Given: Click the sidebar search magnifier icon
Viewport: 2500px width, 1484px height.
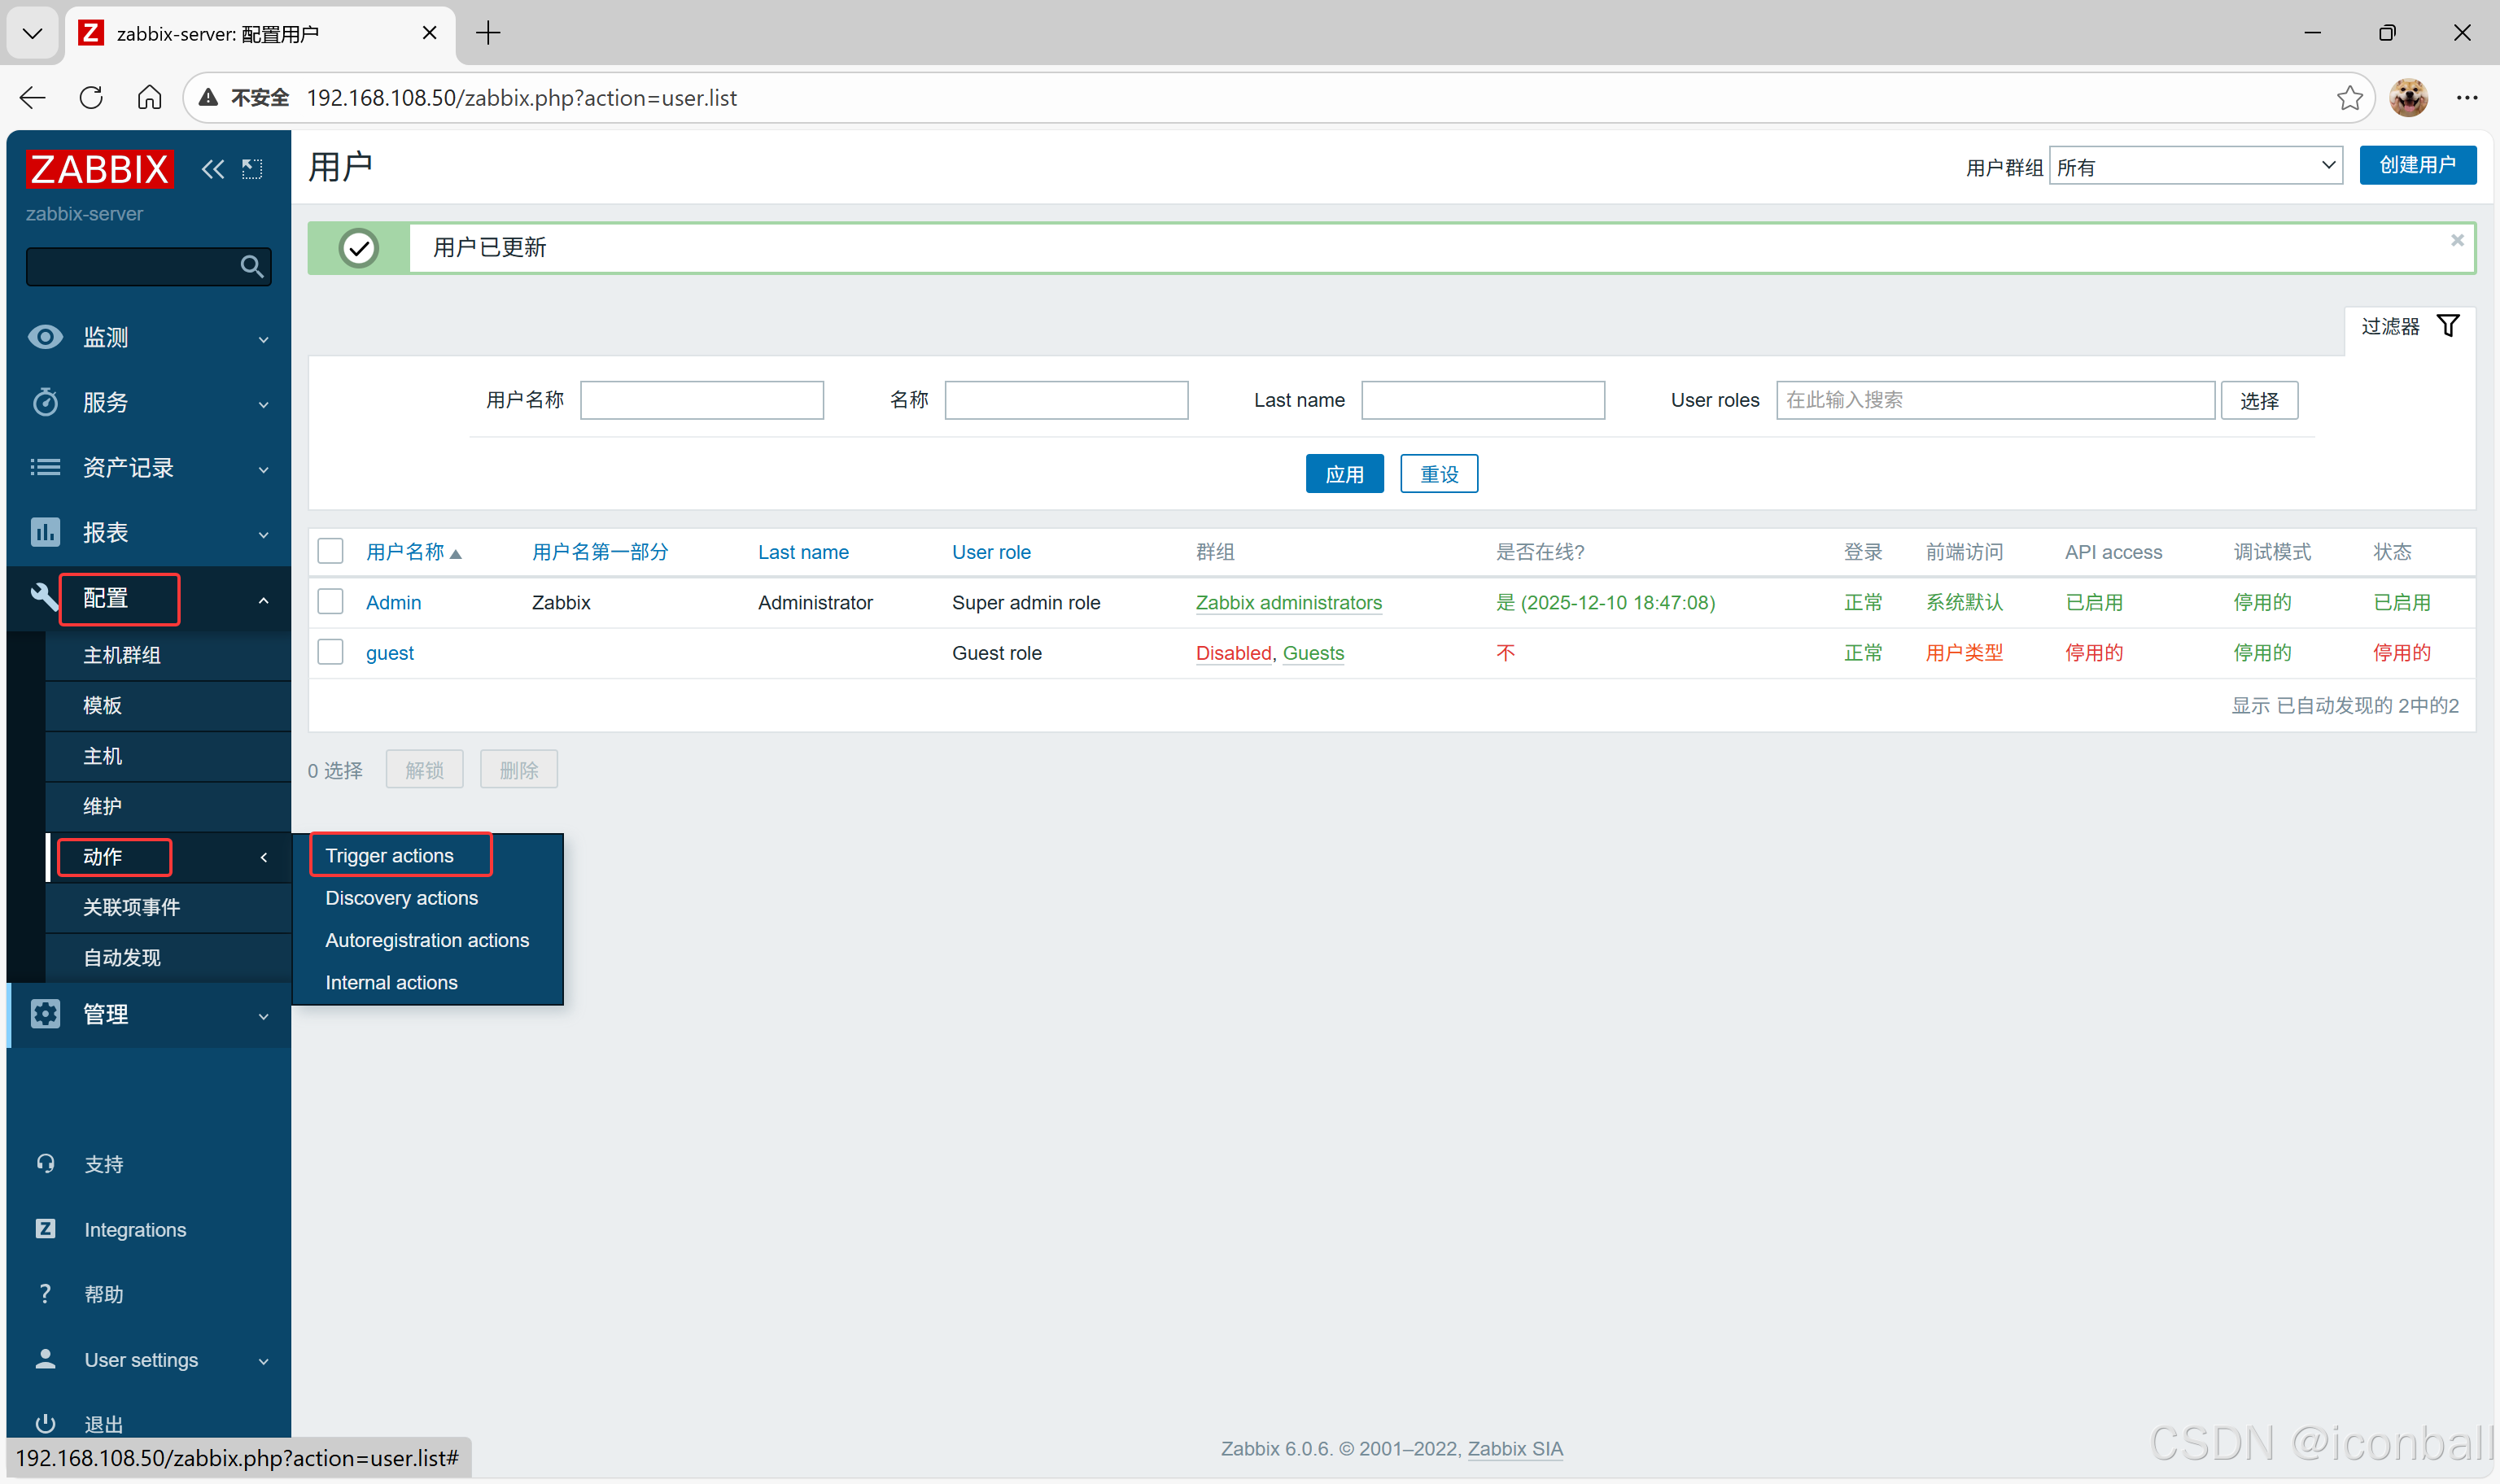Looking at the screenshot, I should pyautogui.click(x=251, y=266).
